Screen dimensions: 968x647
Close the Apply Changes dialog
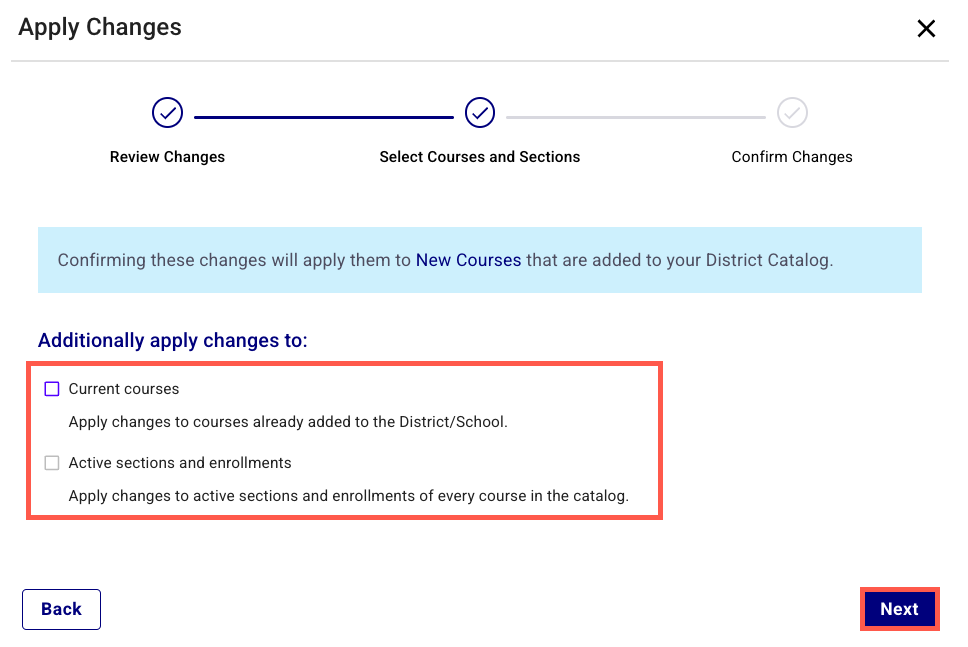pos(925,28)
